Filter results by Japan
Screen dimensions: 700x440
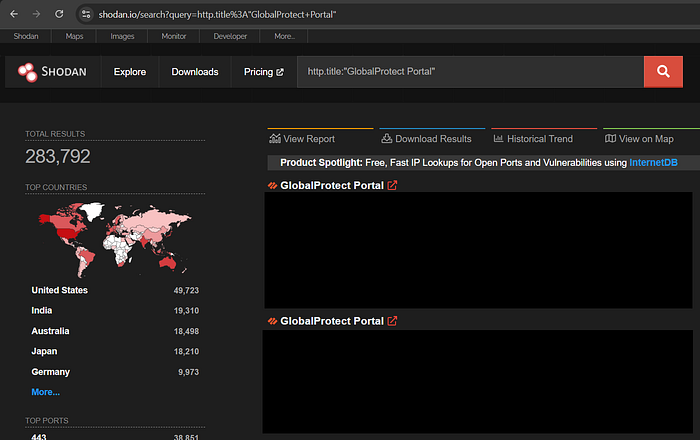[44, 351]
